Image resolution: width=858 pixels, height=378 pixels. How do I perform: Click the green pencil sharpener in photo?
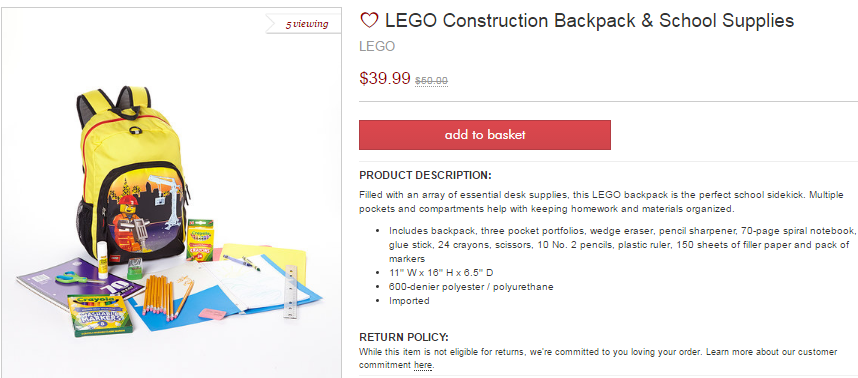click(x=135, y=269)
